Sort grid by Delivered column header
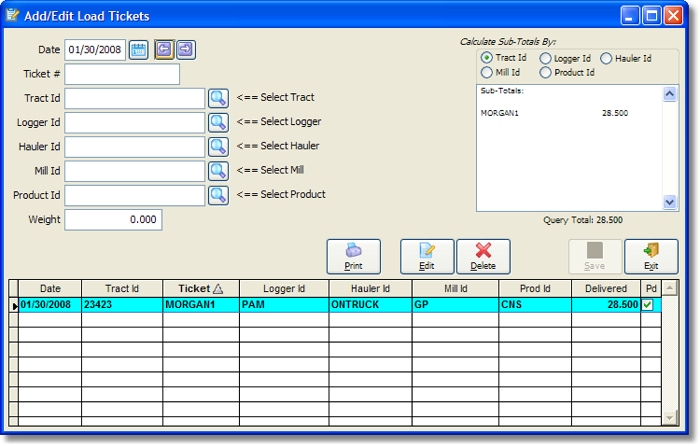Image resolution: width=700 pixels, height=446 pixels. coord(606,288)
